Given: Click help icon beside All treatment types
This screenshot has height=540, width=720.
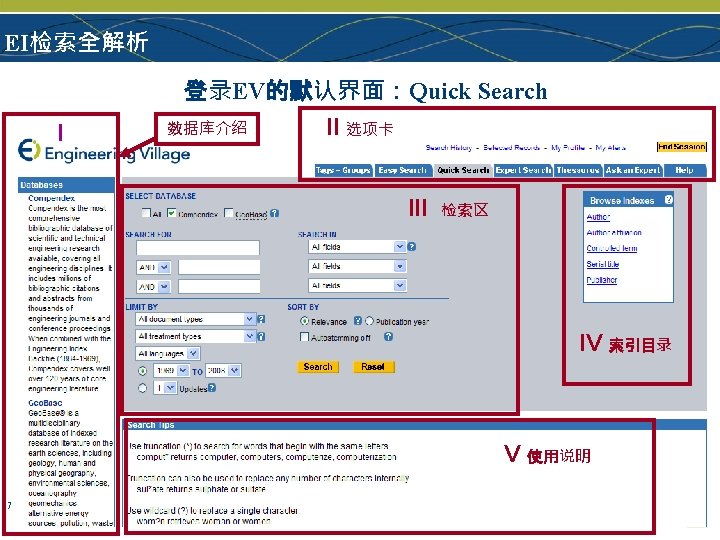Looking at the screenshot, I should (x=261, y=337).
